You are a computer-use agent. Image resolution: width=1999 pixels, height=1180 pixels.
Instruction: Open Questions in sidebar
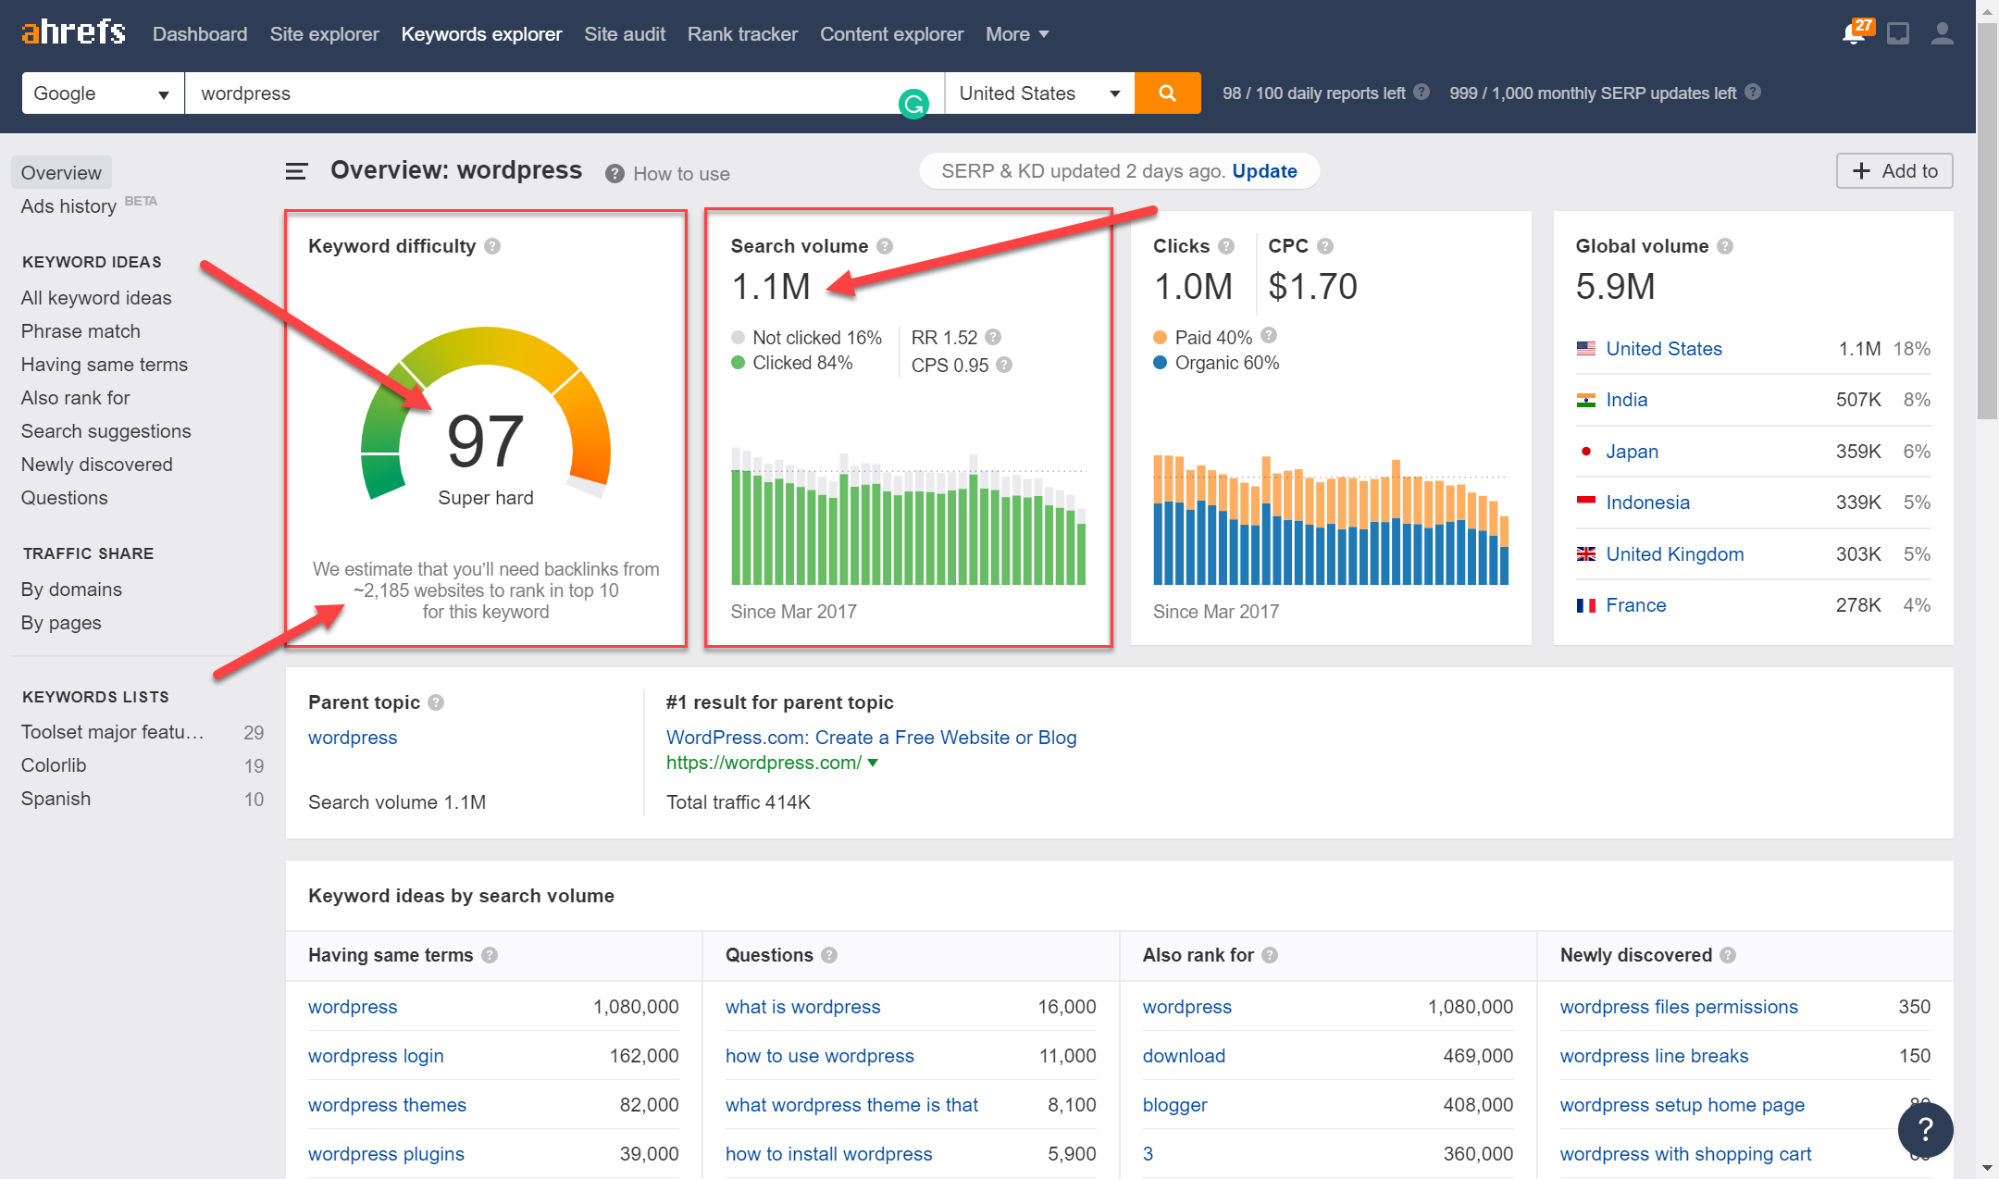[64, 498]
